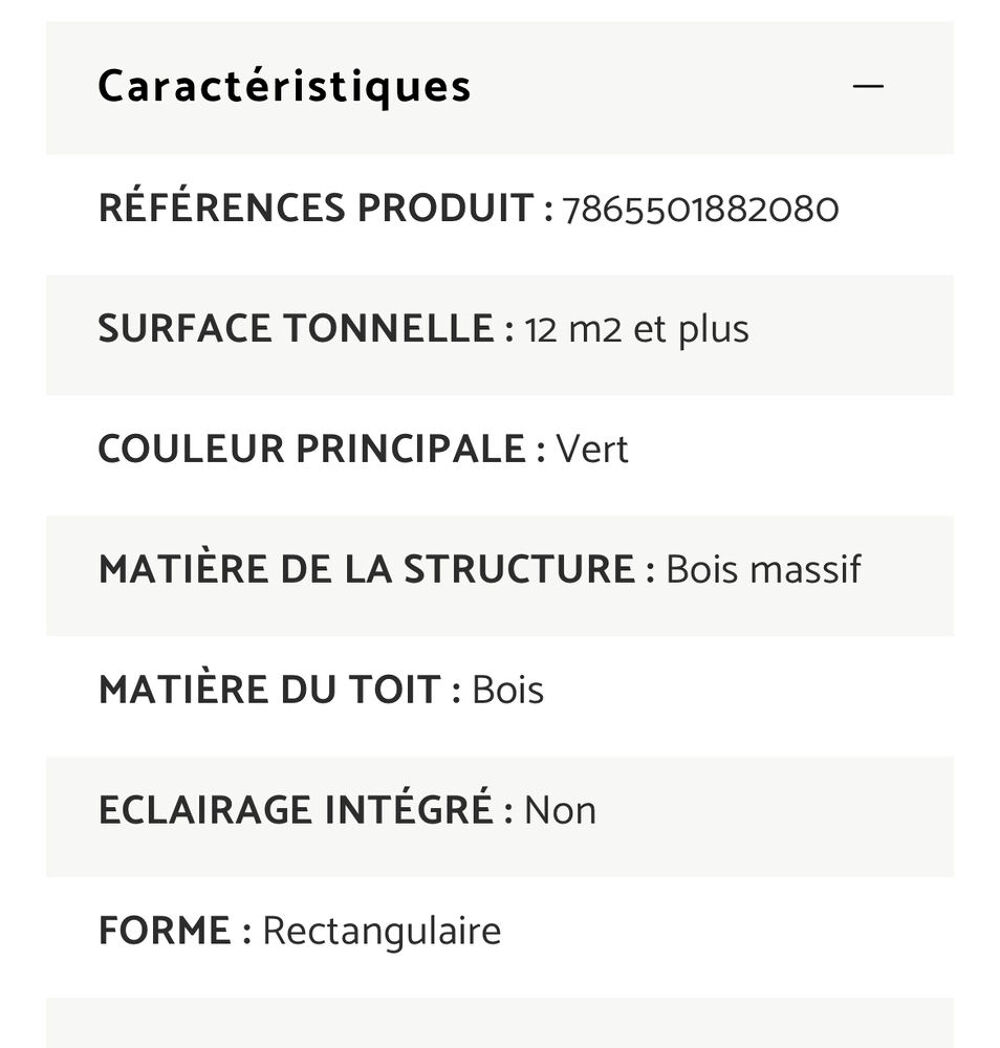The height and width of the screenshot is (1048, 1000).
Task: Select the Non value for lighting
Action: click(x=560, y=811)
